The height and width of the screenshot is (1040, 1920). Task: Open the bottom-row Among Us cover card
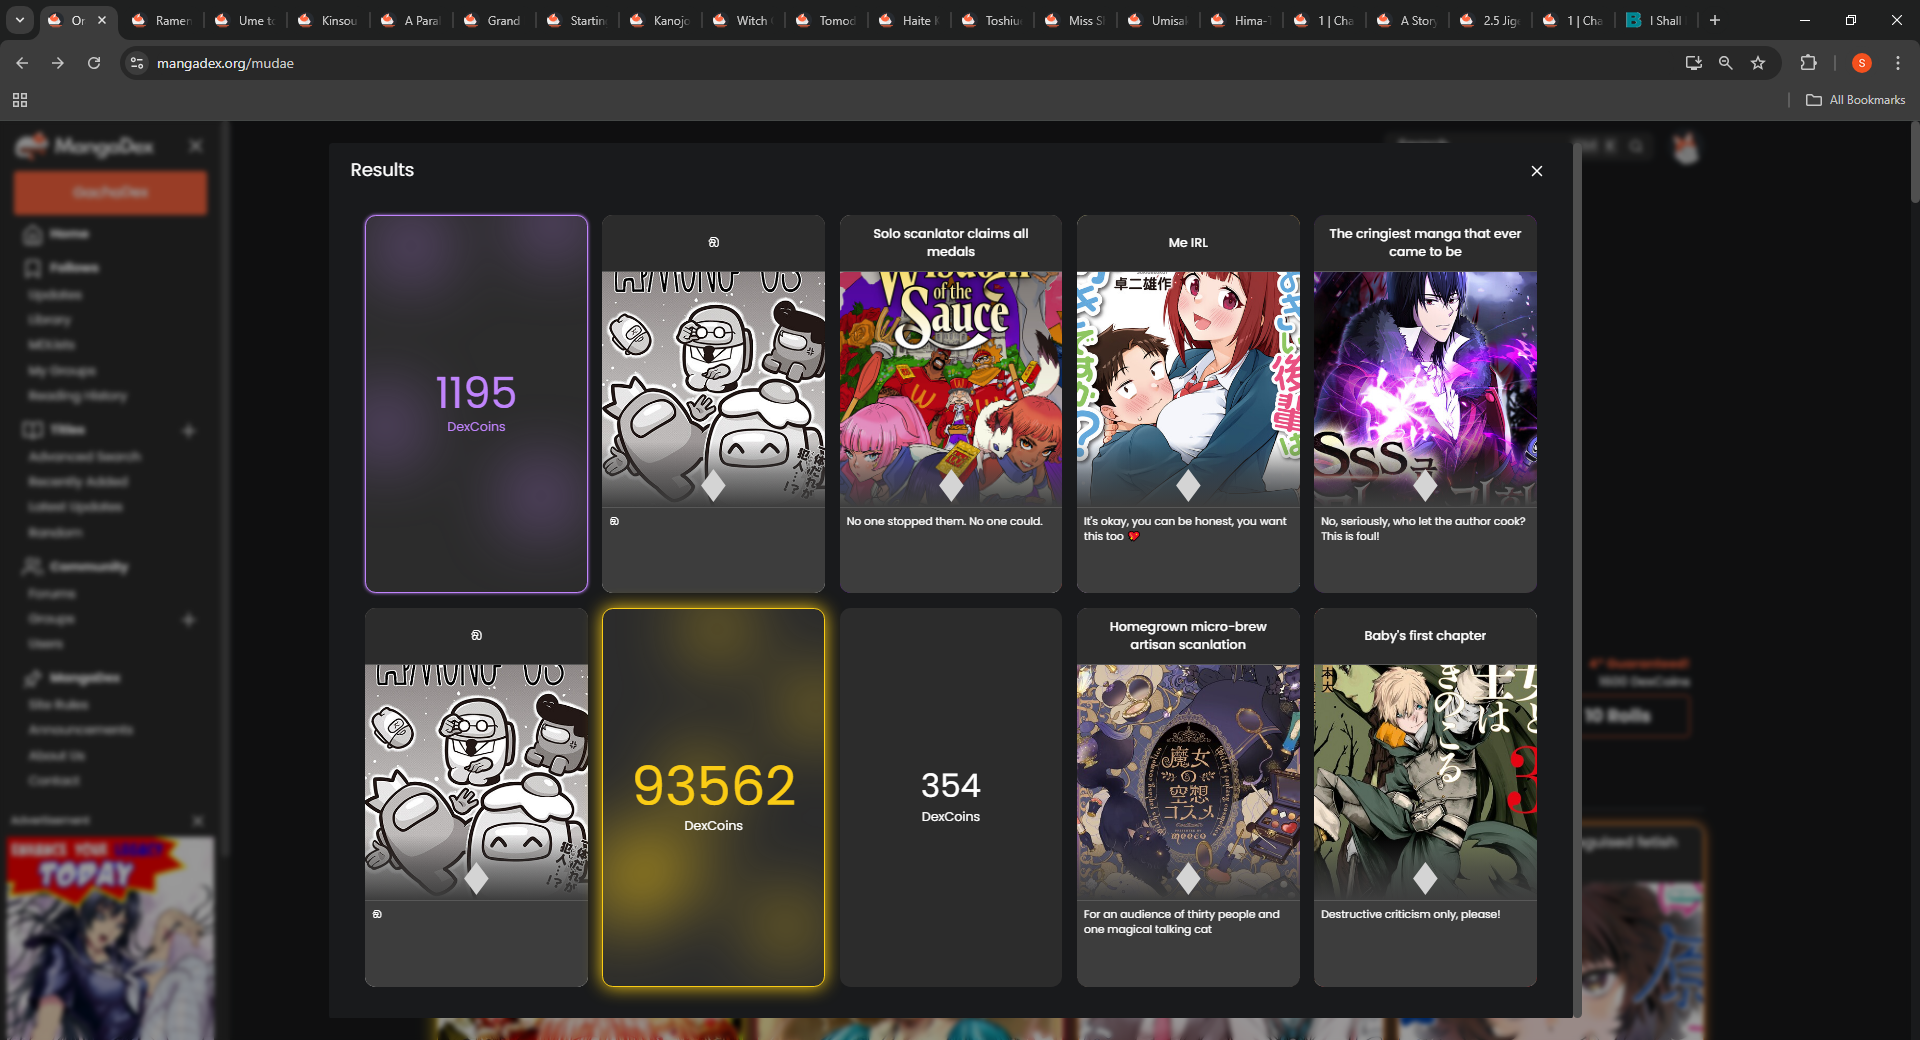click(476, 781)
